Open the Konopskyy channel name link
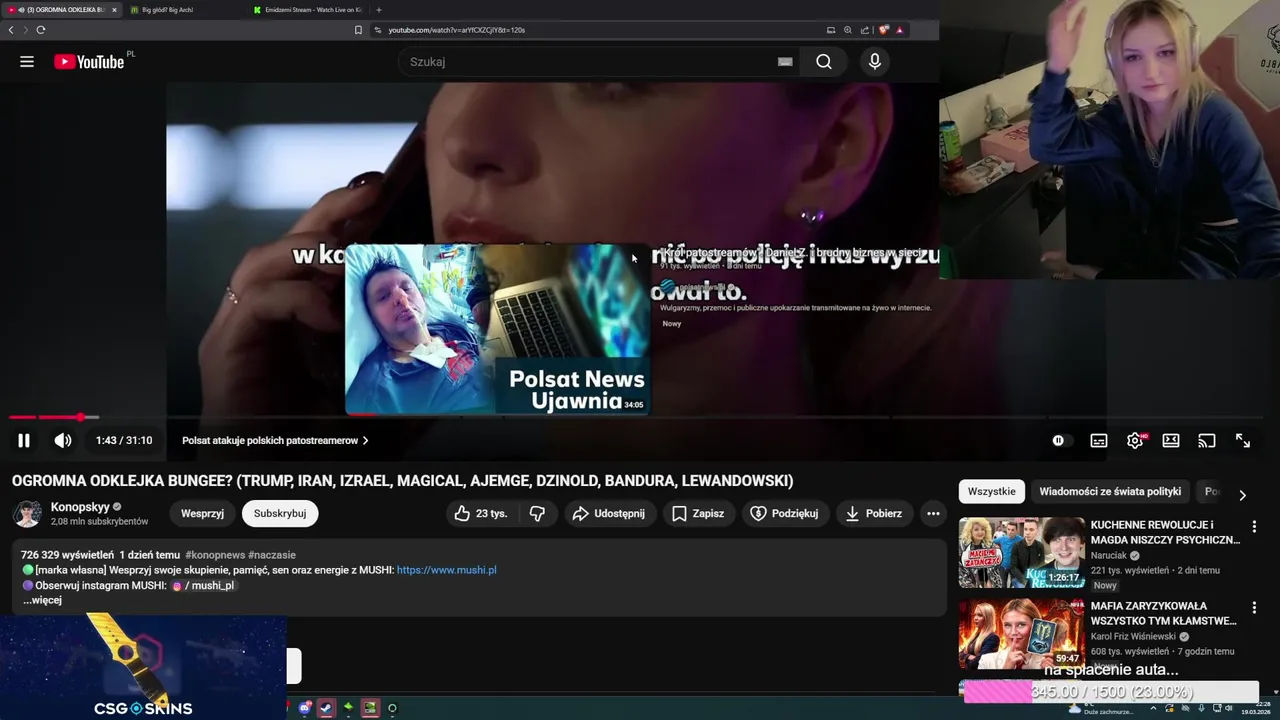The height and width of the screenshot is (720, 1280). (x=79, y=507)
